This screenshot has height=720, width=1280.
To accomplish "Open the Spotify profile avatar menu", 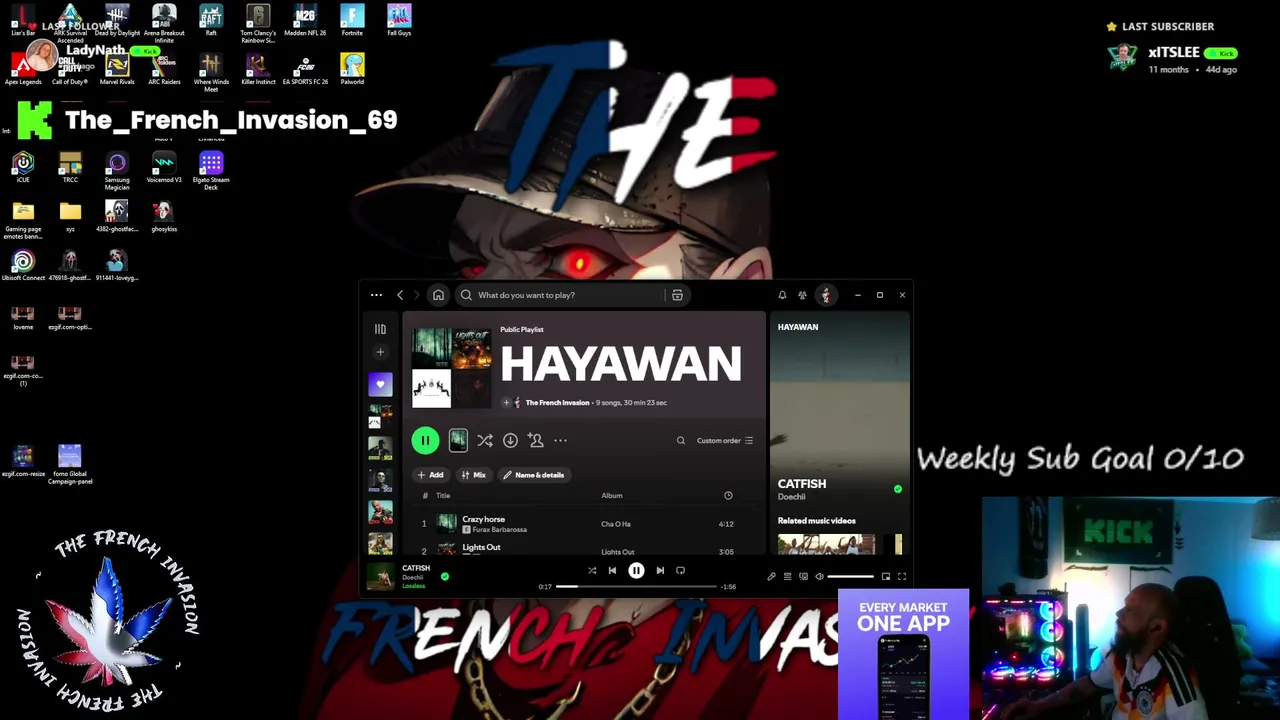I will (826, 295).
